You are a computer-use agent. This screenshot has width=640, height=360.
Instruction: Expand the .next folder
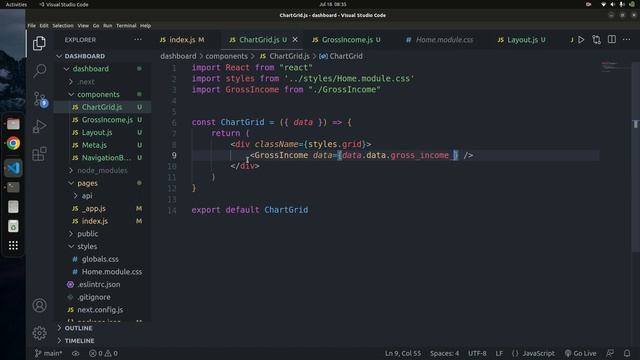[x=86, y=82]
